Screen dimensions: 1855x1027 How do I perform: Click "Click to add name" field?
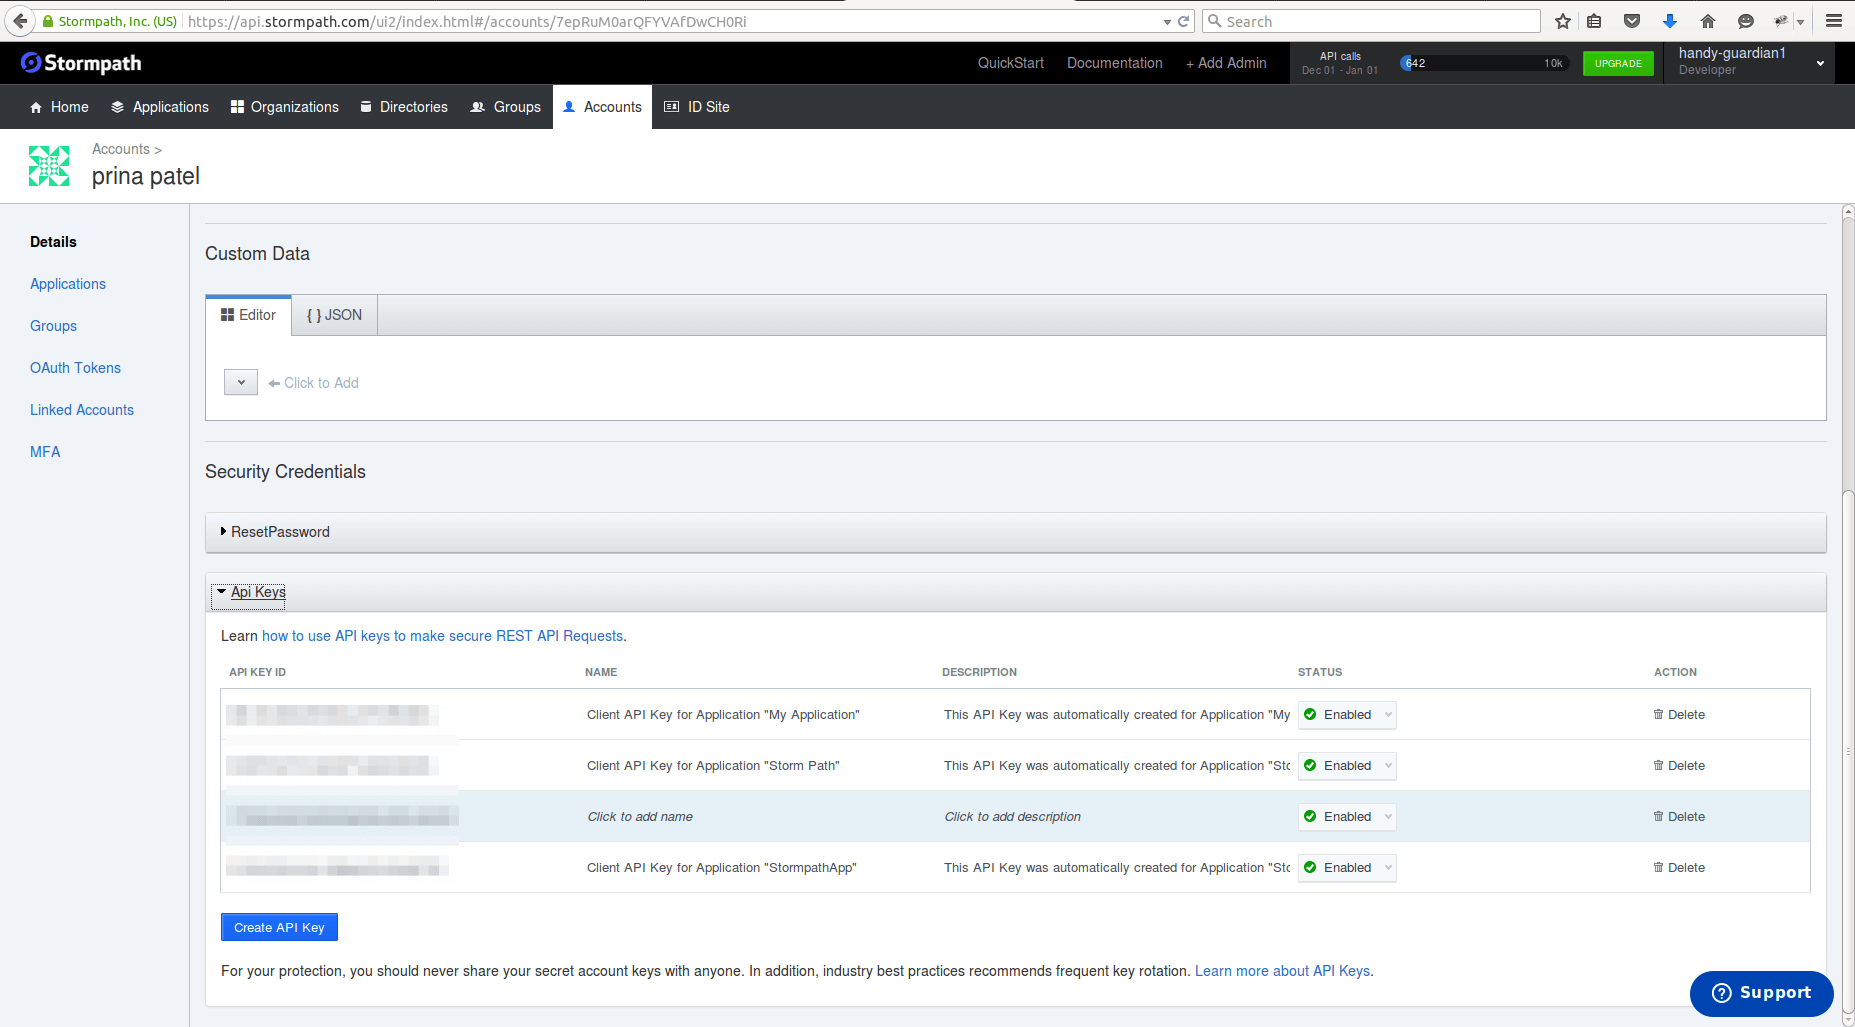tap(640, 816)
